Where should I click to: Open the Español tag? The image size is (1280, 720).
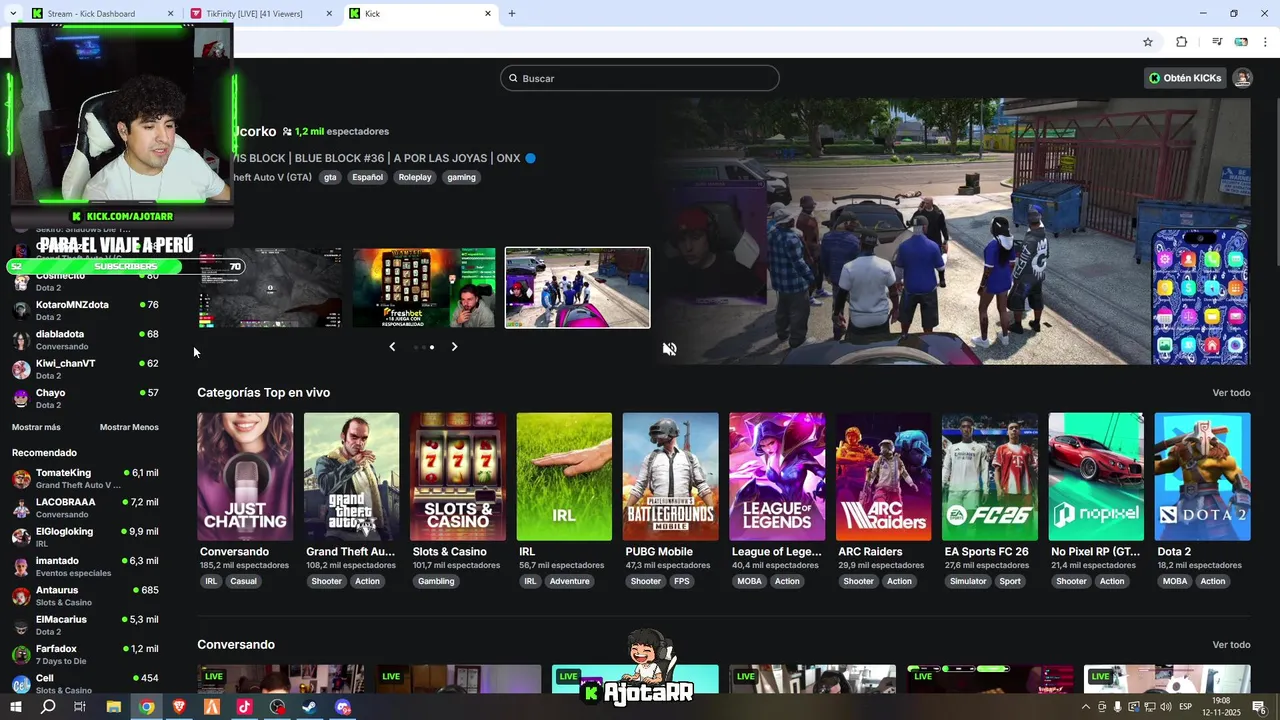point(367,177)
